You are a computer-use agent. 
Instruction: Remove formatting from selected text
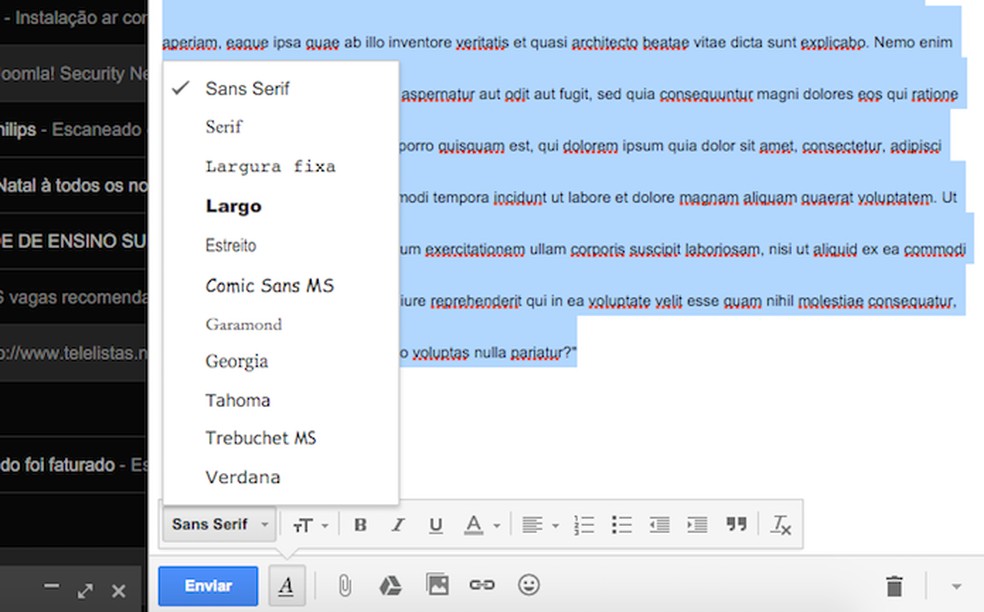pos(781,524)
